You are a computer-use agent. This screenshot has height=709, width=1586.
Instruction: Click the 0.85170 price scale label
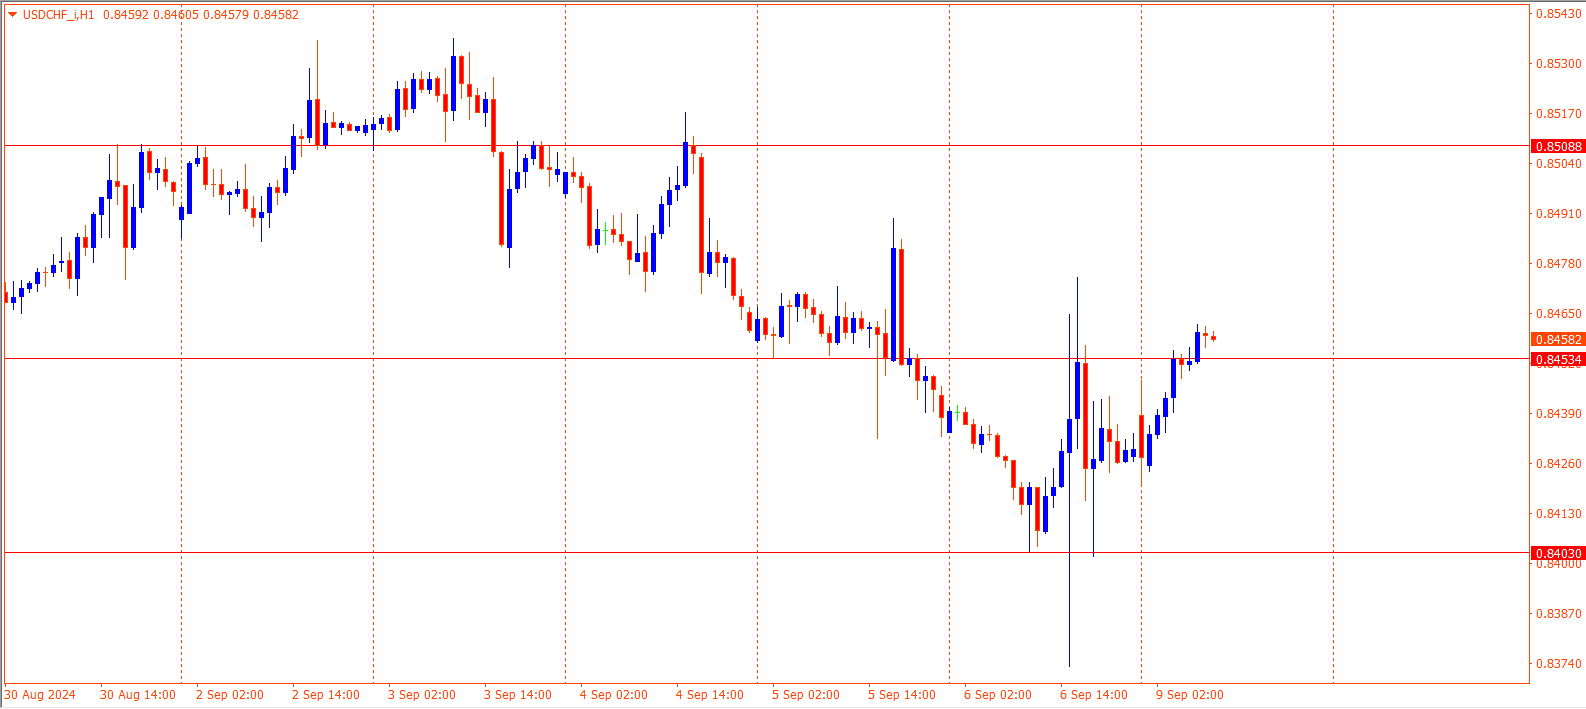pyautogui.click(x=1559, y=114)
